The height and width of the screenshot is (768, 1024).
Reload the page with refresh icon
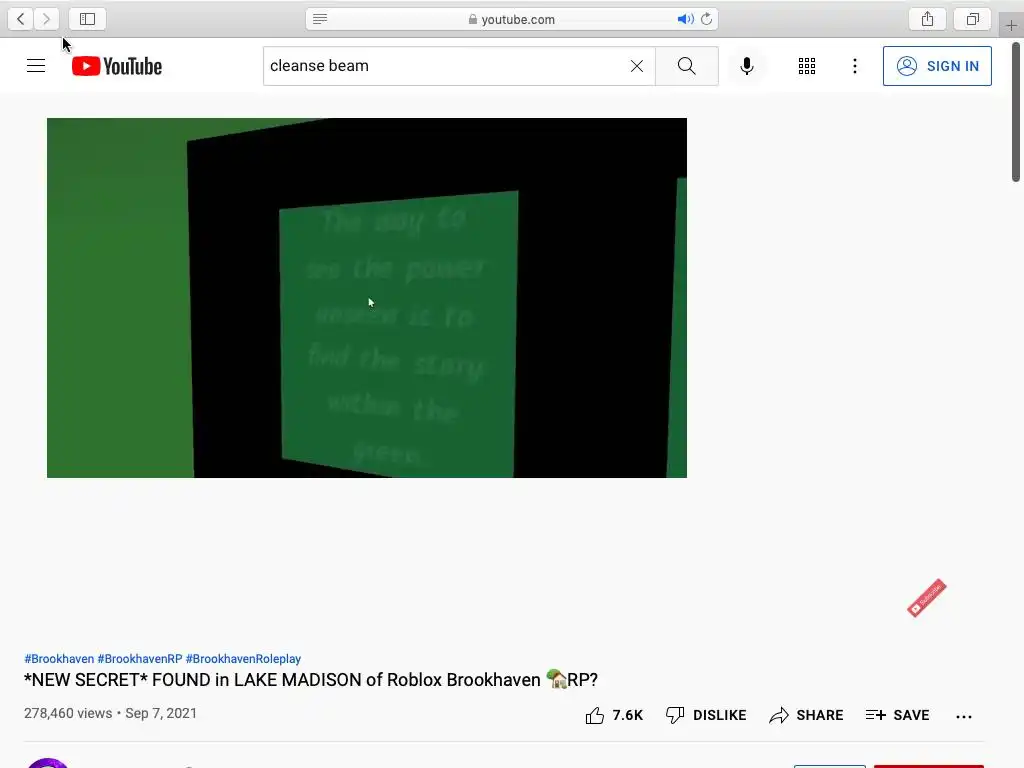click(707, 19)
